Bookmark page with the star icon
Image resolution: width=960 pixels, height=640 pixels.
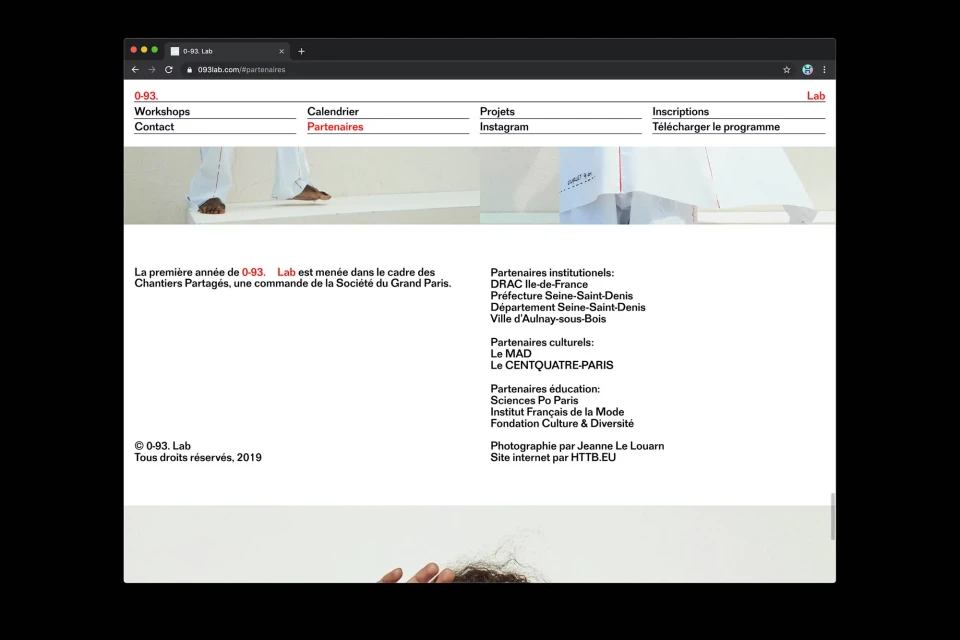(x=786, y=70)
